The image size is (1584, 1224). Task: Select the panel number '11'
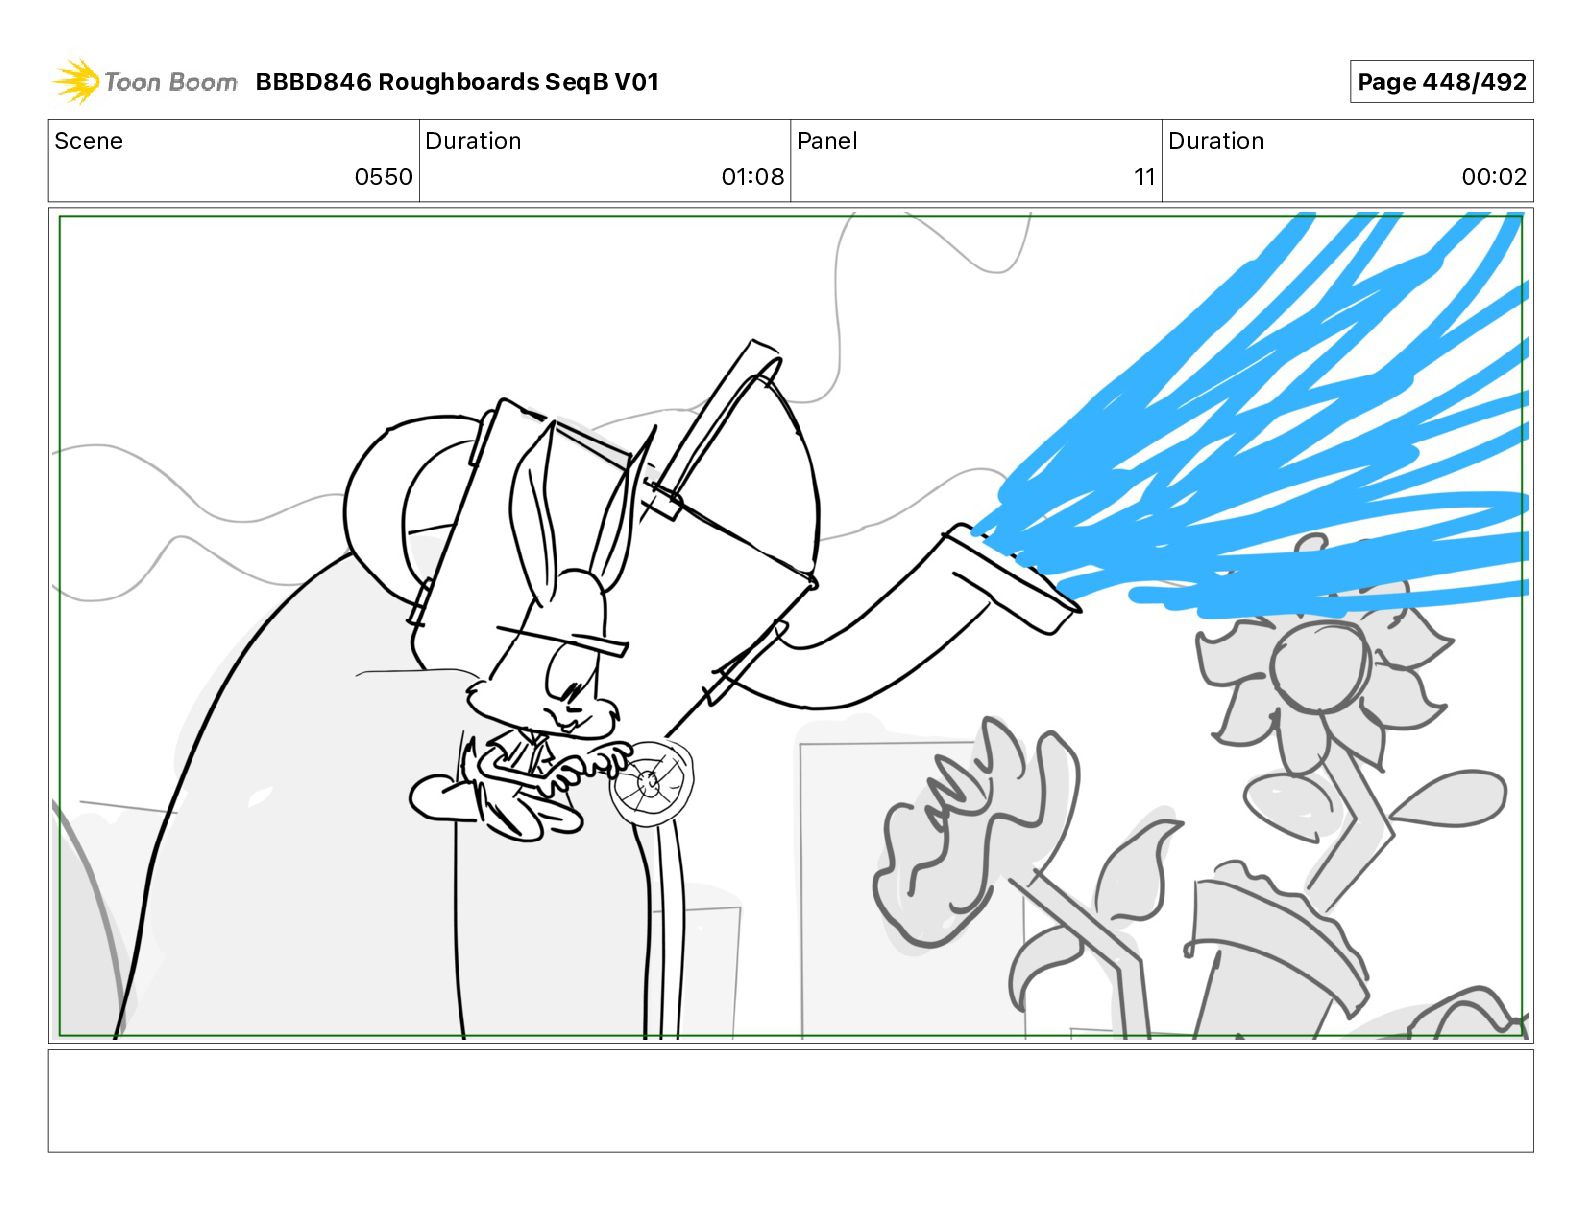[x=1145, y=177]
